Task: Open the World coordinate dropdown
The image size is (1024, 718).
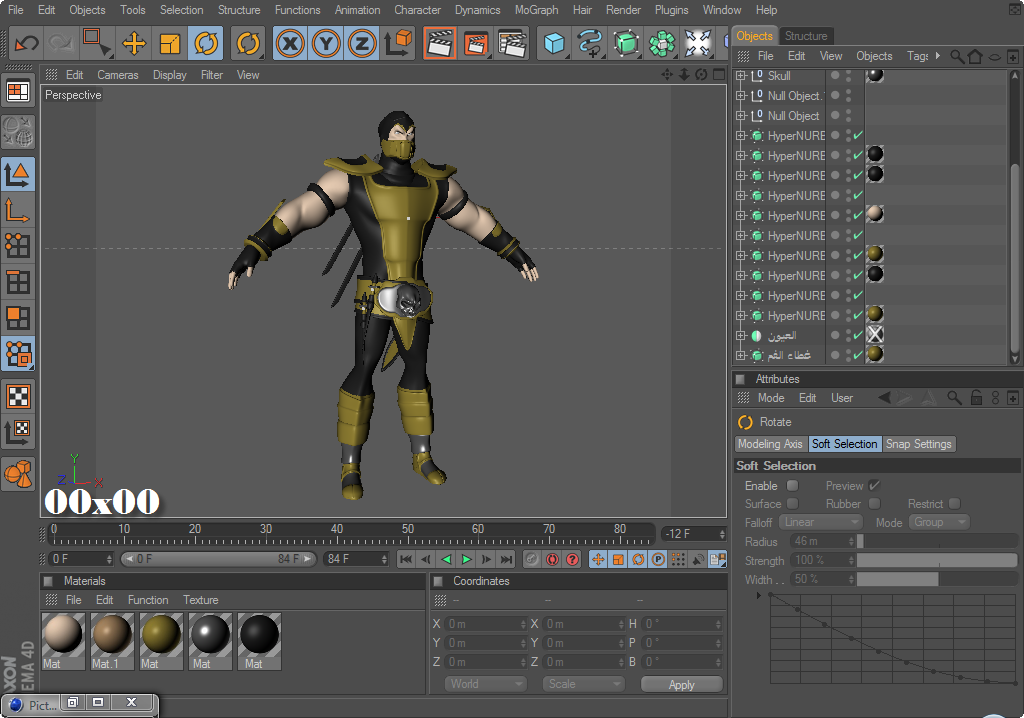Action: coord(486,684)
